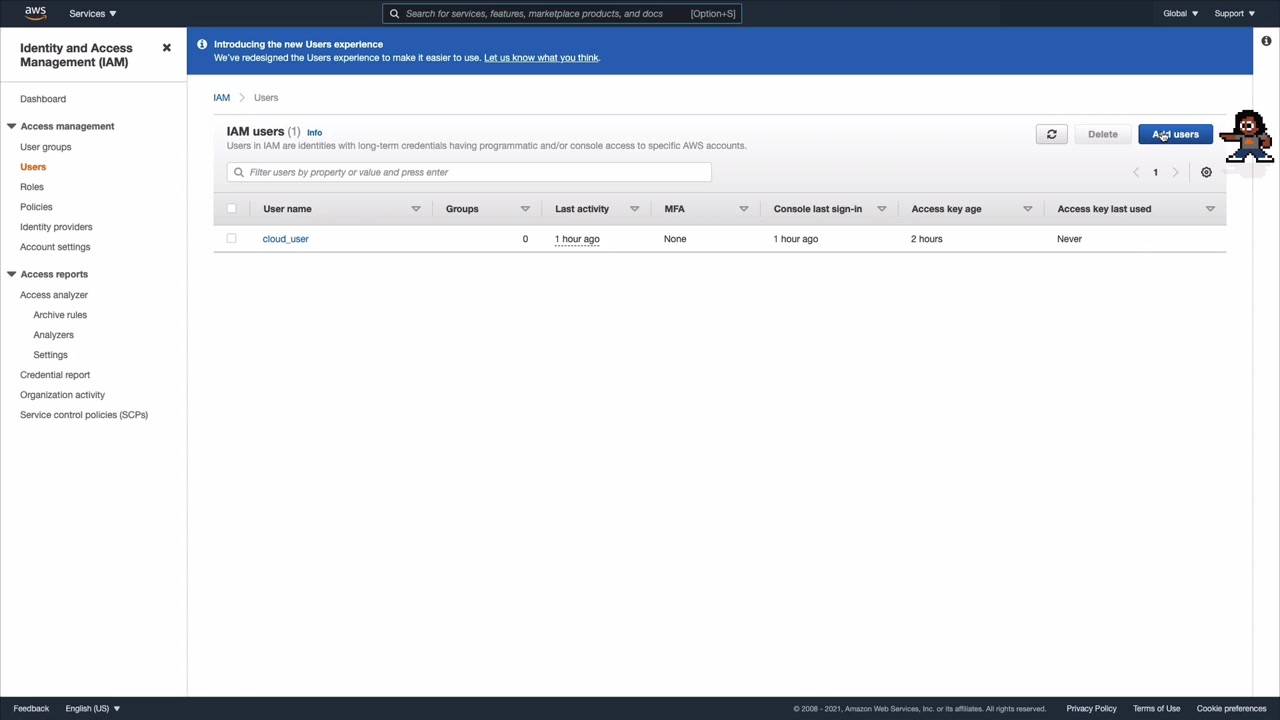
Task: Click the '2 hours' access key age cell
Action: coord(927,239)
